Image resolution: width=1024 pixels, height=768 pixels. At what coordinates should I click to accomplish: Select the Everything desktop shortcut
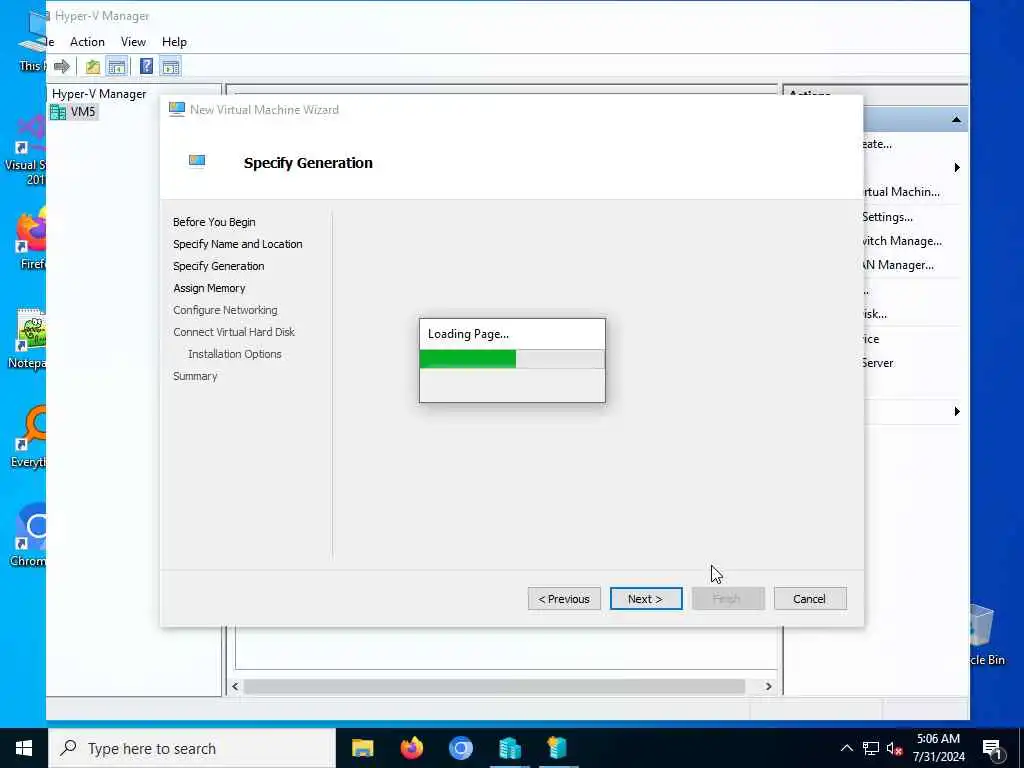click(27, 436)
